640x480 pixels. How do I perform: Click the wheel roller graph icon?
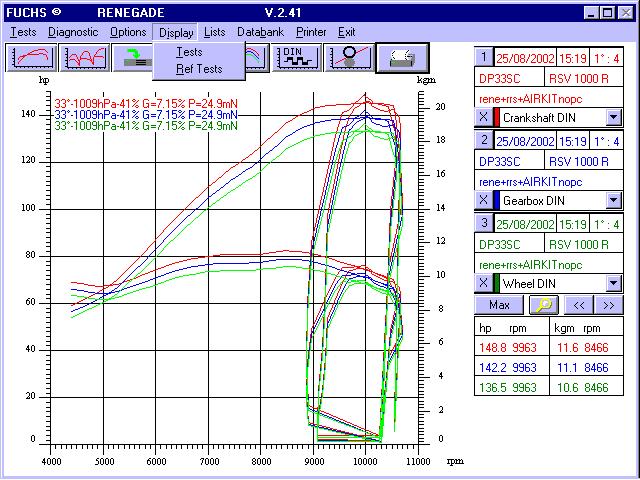pyautogui.click(x=349, y=58)
